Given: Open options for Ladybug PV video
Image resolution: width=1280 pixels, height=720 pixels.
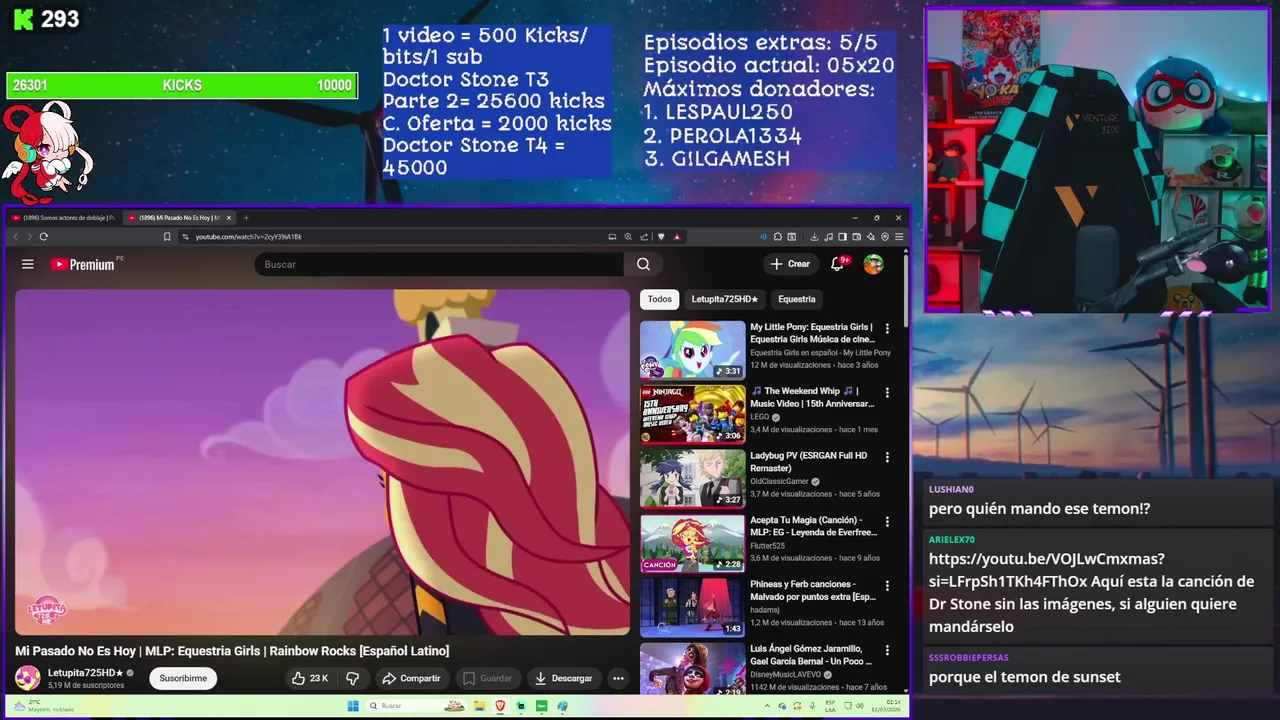Looking at the screenshot, I should pyautogui.click(x=887, y=457).
